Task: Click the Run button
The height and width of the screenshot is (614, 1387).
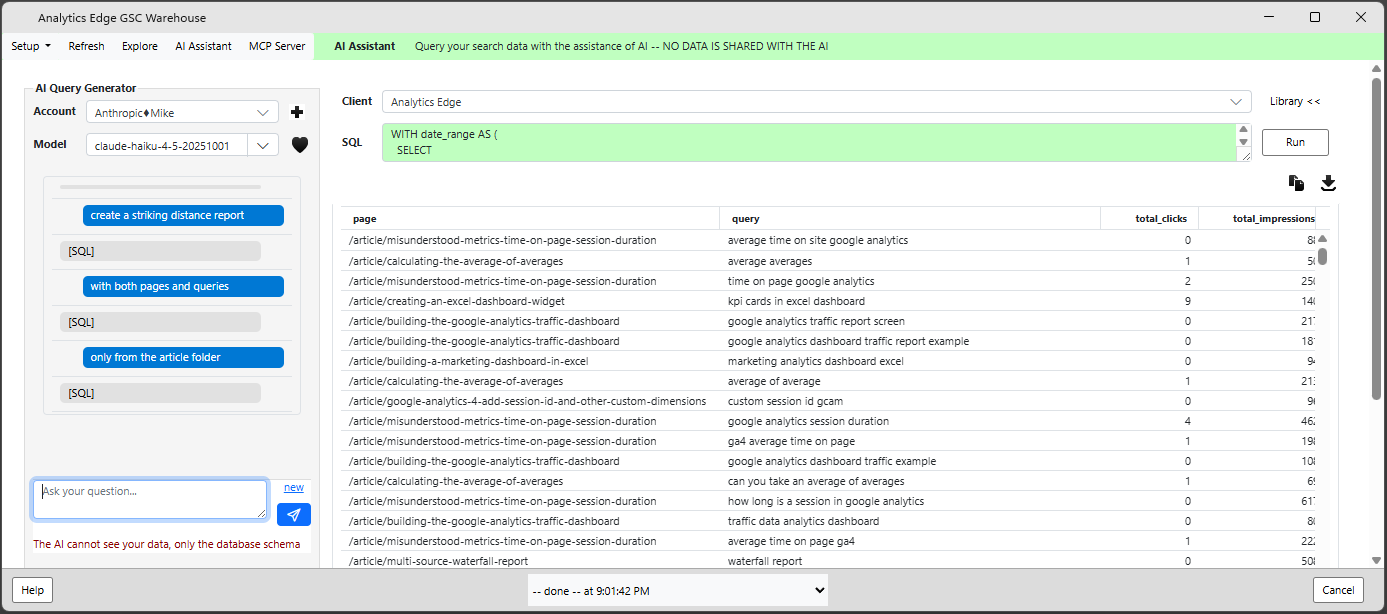Action: click(x=1295, y=142)
